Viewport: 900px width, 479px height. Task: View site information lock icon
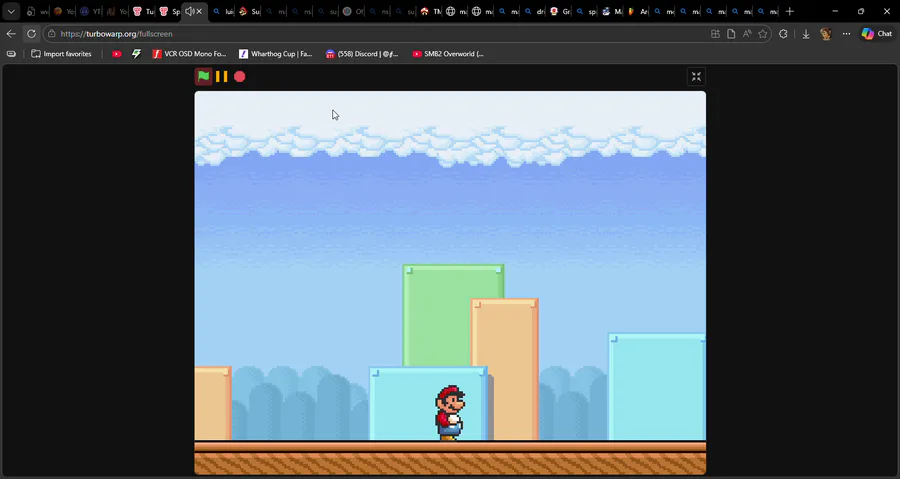(x=52, y=34)
